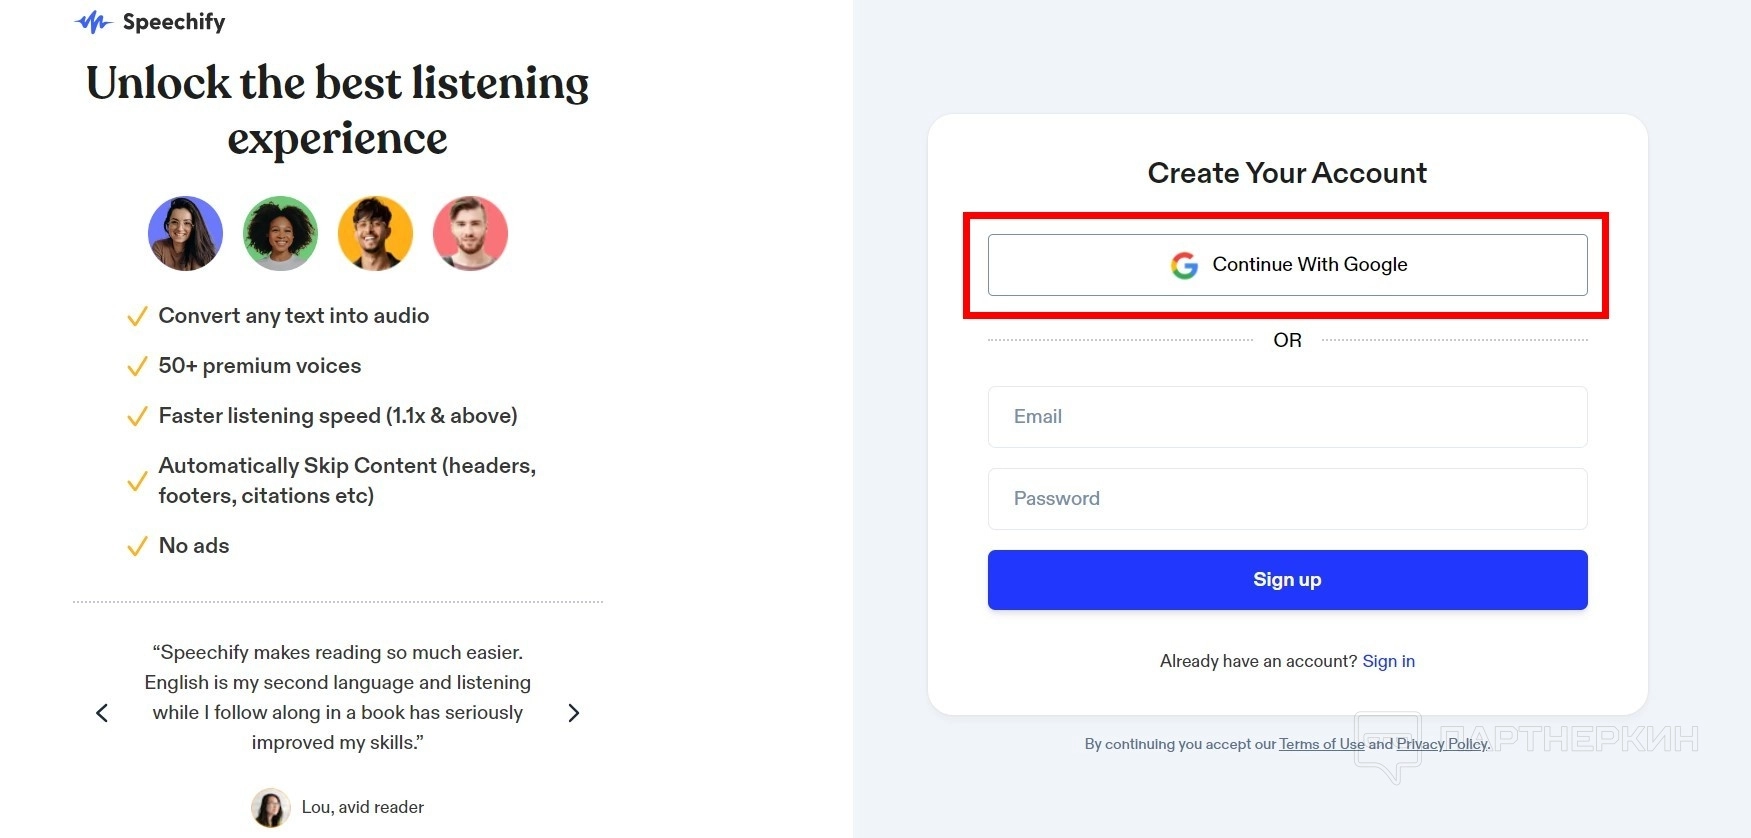Click the checkmark beside "Convert any text into audio"

(137, 317)
